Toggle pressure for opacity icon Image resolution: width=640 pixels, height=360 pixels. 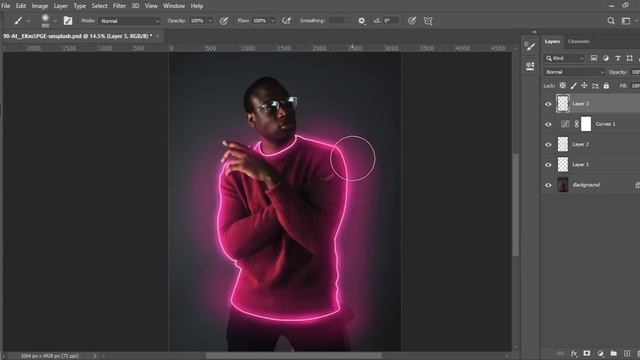(x=224, y=21)
